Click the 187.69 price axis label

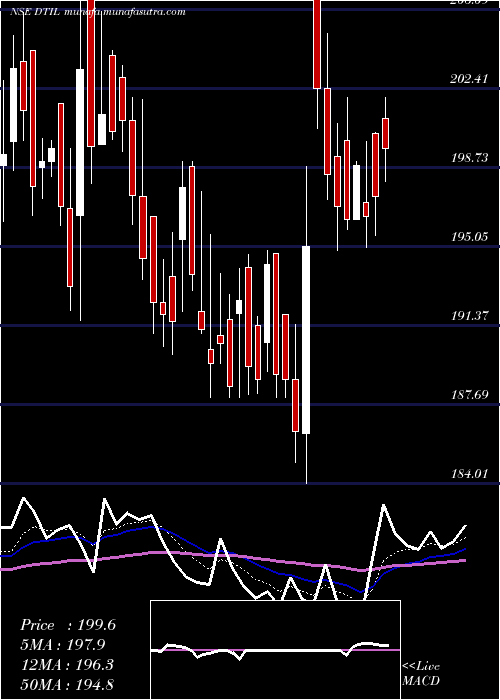tap(469, 395)
